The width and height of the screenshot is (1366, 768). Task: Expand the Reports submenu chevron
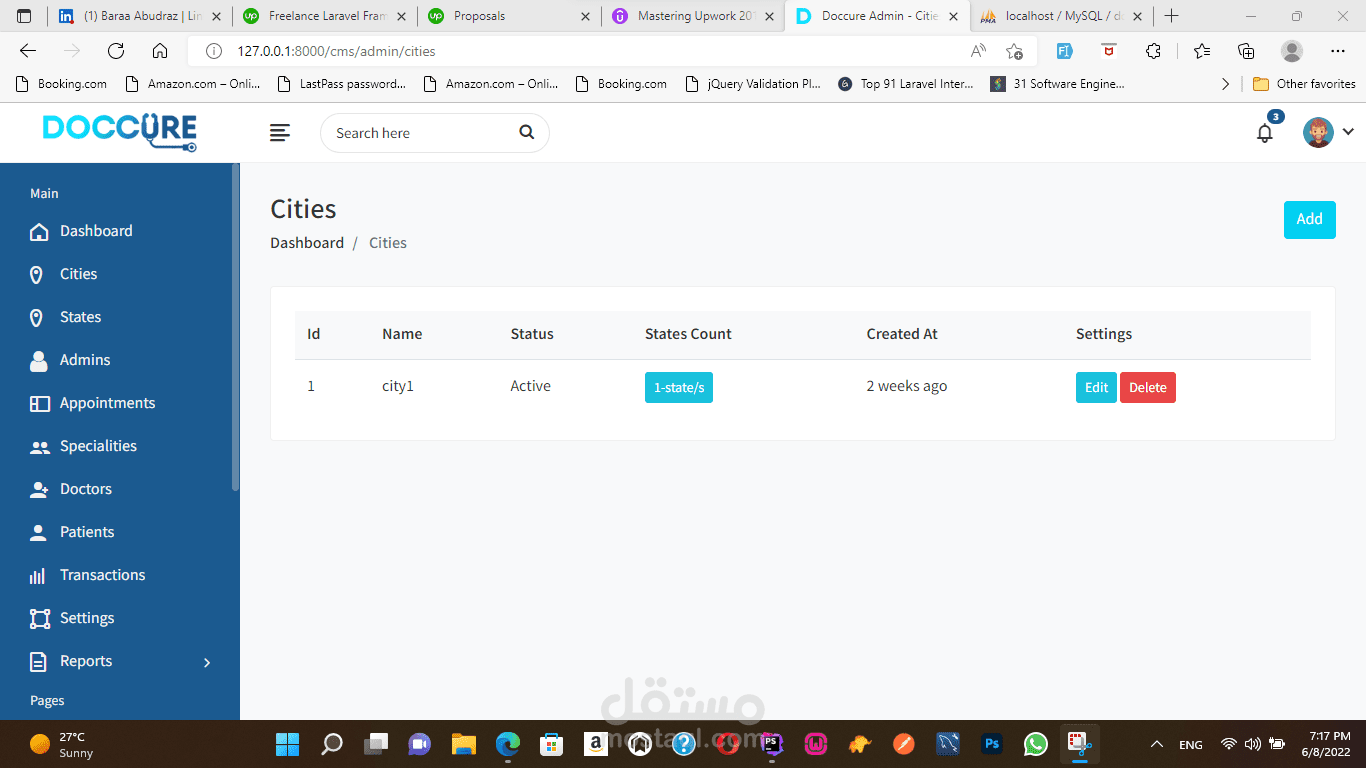[207, 662]
